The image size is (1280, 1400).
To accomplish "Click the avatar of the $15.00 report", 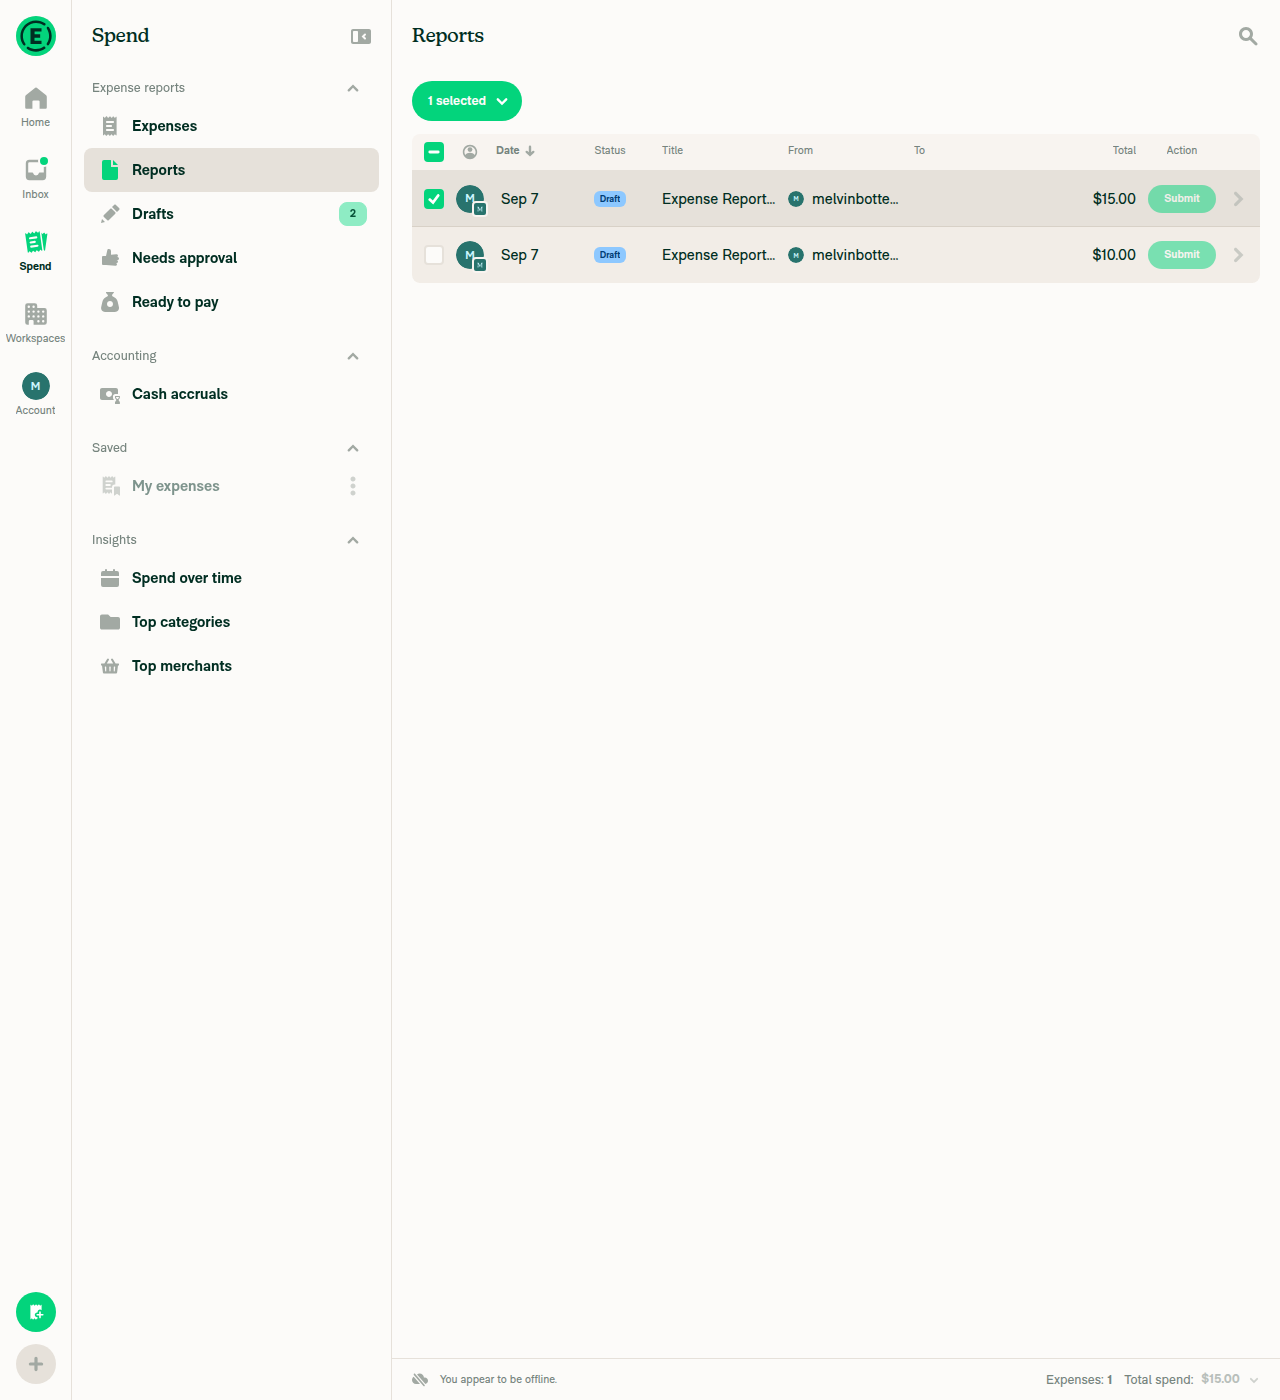I will [x=470, y=199].
